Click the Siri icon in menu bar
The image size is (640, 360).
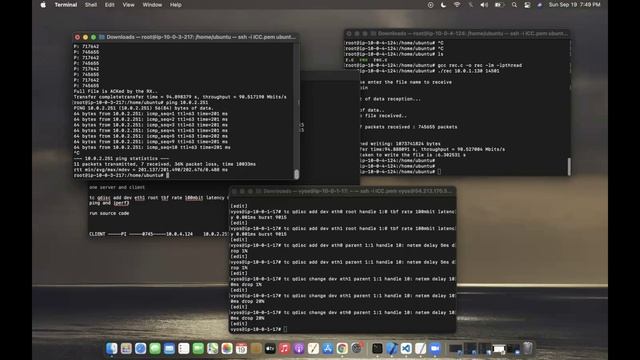point(540,5)
